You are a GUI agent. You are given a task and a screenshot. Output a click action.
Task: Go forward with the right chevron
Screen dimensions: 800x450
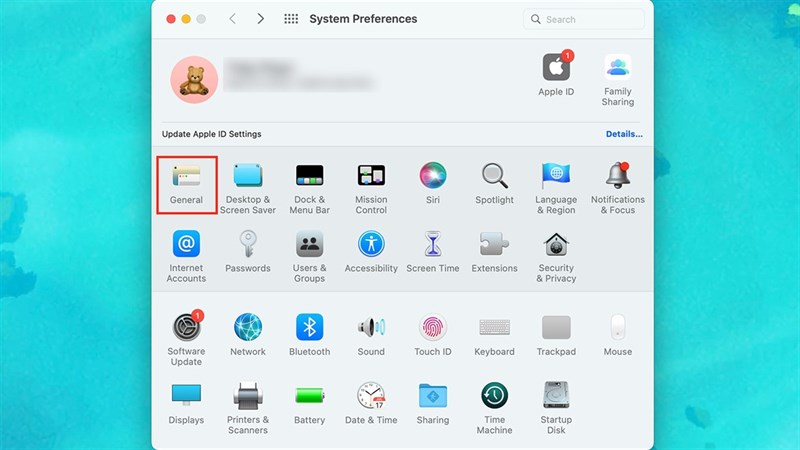tap(261, 19)
